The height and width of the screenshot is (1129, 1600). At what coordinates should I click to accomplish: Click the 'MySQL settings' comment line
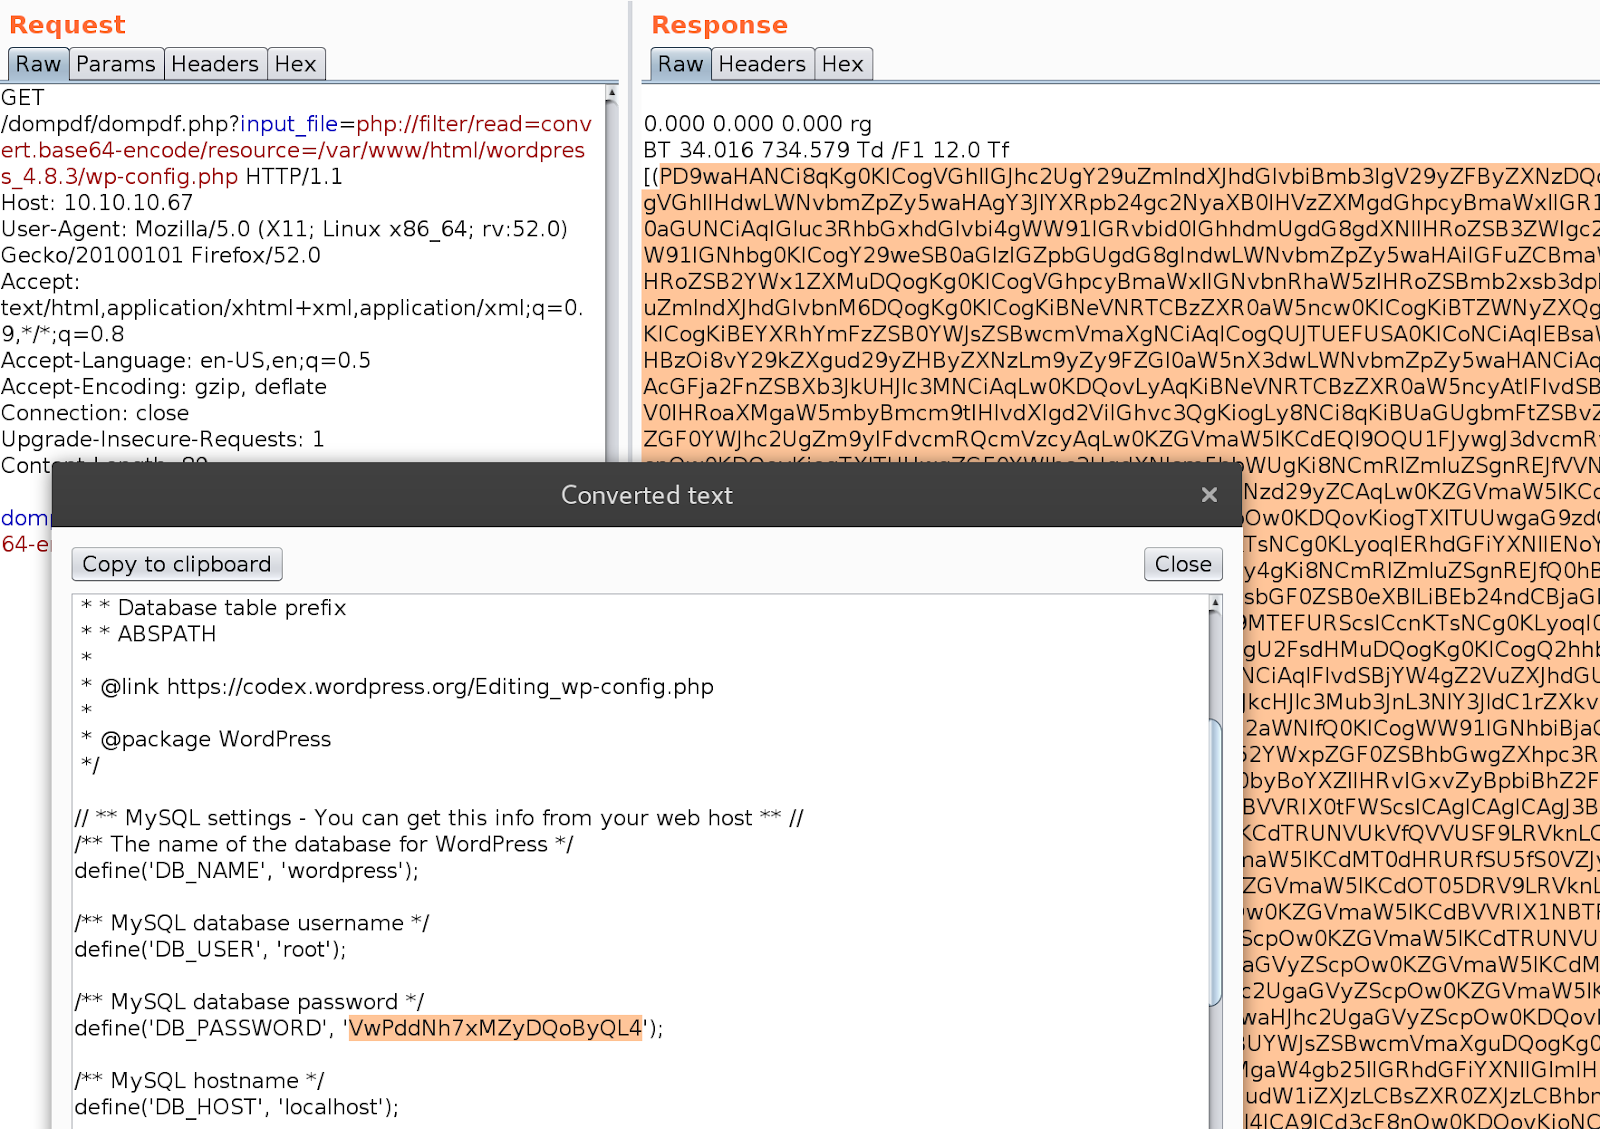point(439,818)
